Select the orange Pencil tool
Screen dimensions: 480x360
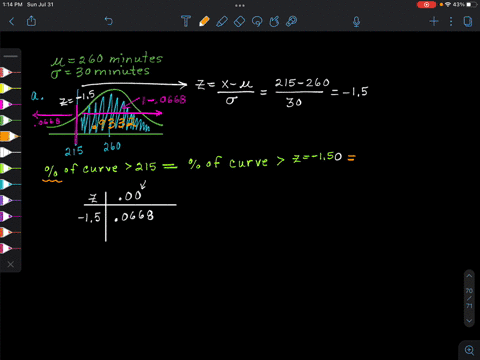click(x=204, y=21)
